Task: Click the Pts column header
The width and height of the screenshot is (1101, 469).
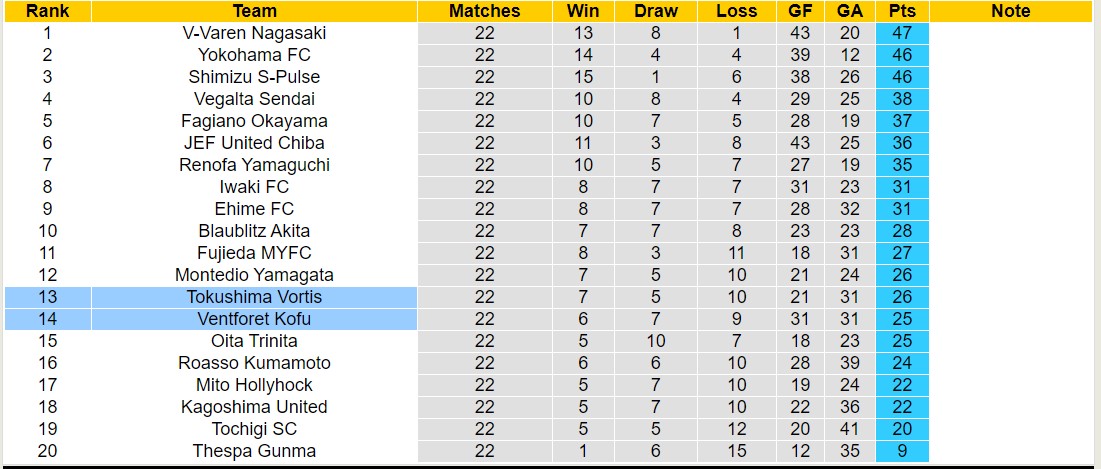Action: coord(901,11)
